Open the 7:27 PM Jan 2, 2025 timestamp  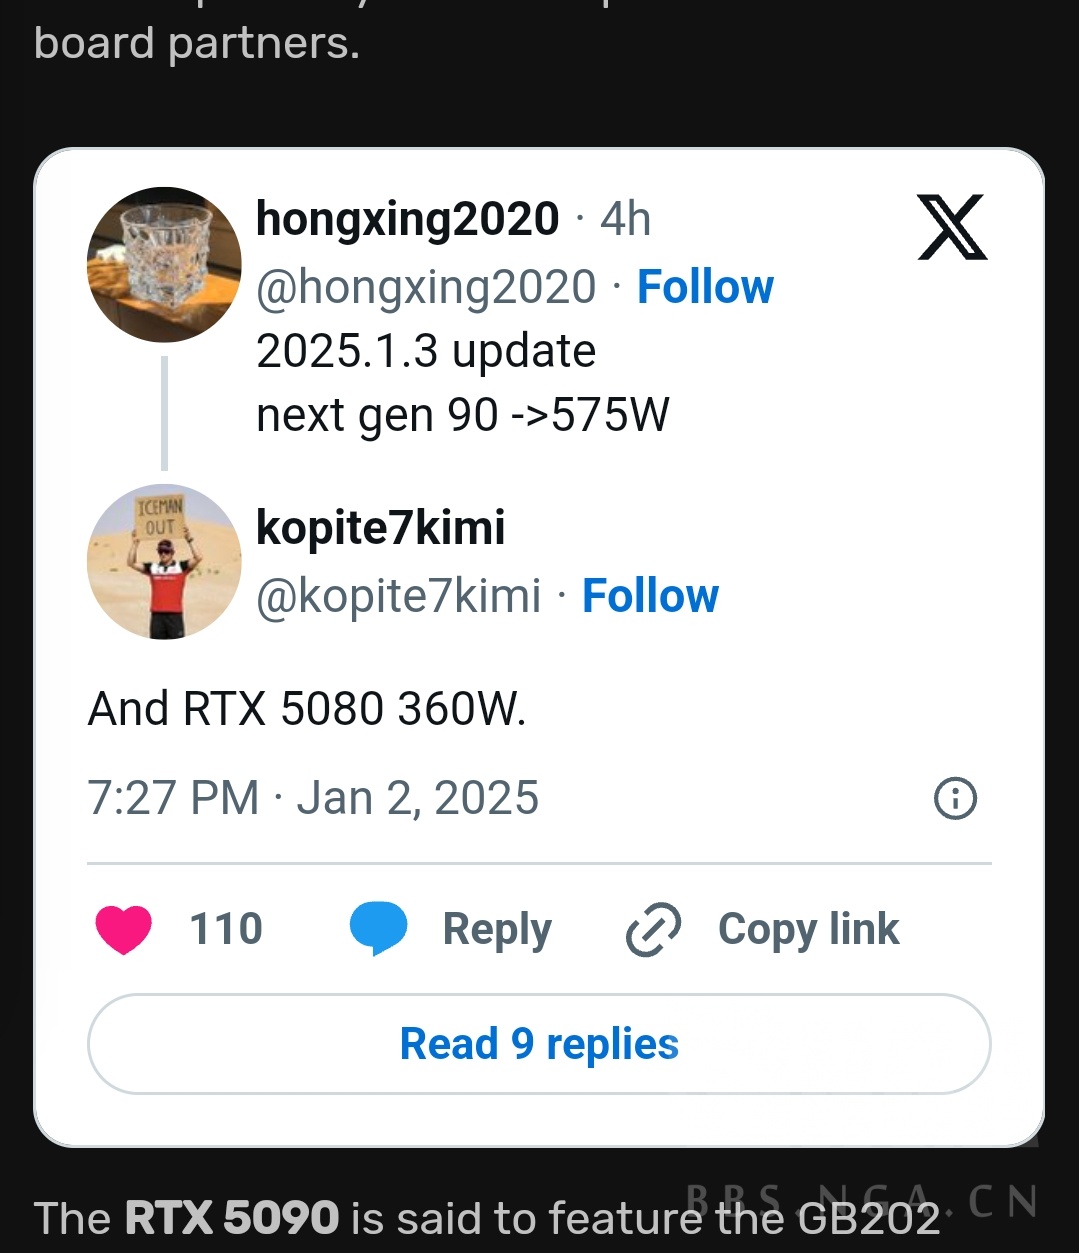pyautogui.click(x=313, y=798)
